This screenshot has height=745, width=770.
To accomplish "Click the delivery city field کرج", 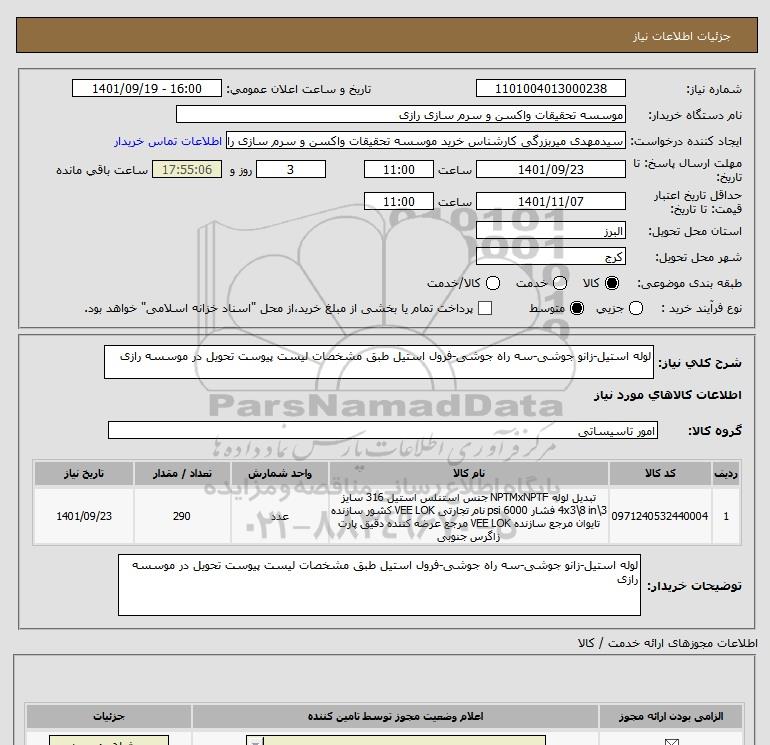I will coord(550,256).
